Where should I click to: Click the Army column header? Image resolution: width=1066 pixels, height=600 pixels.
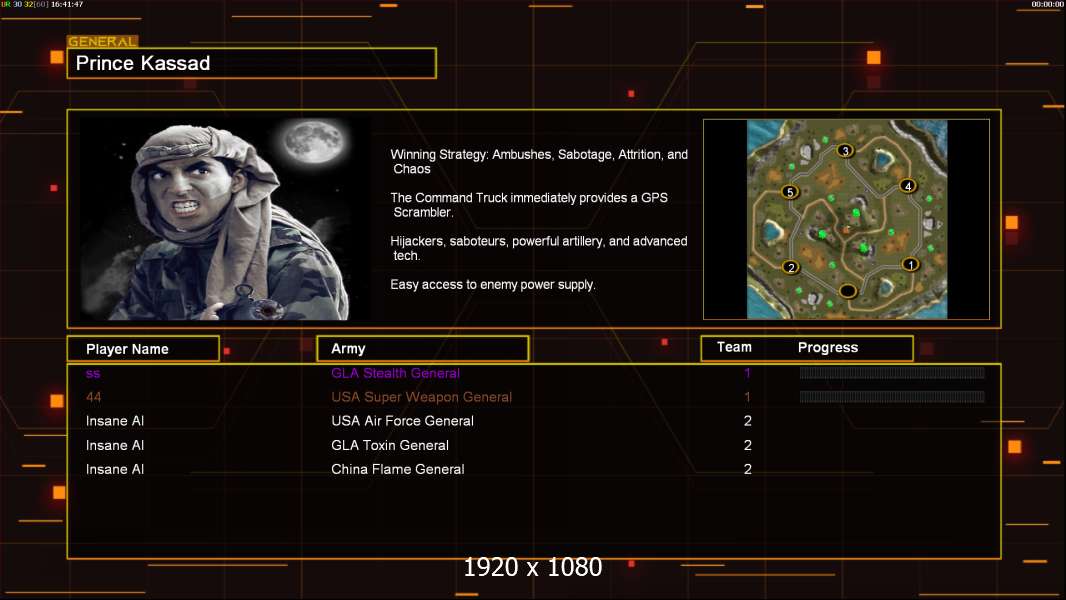click(423, 349)
